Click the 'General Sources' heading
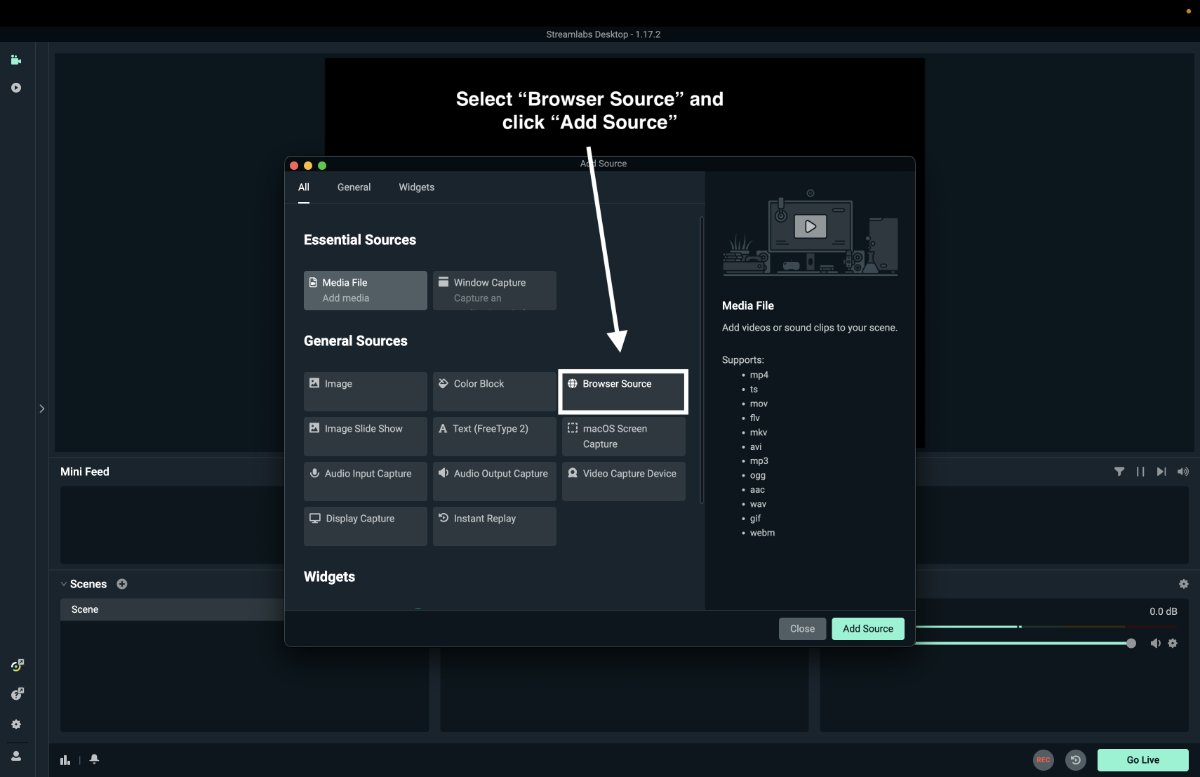This screenshot has height=777, width=1200. pos(355,341)
